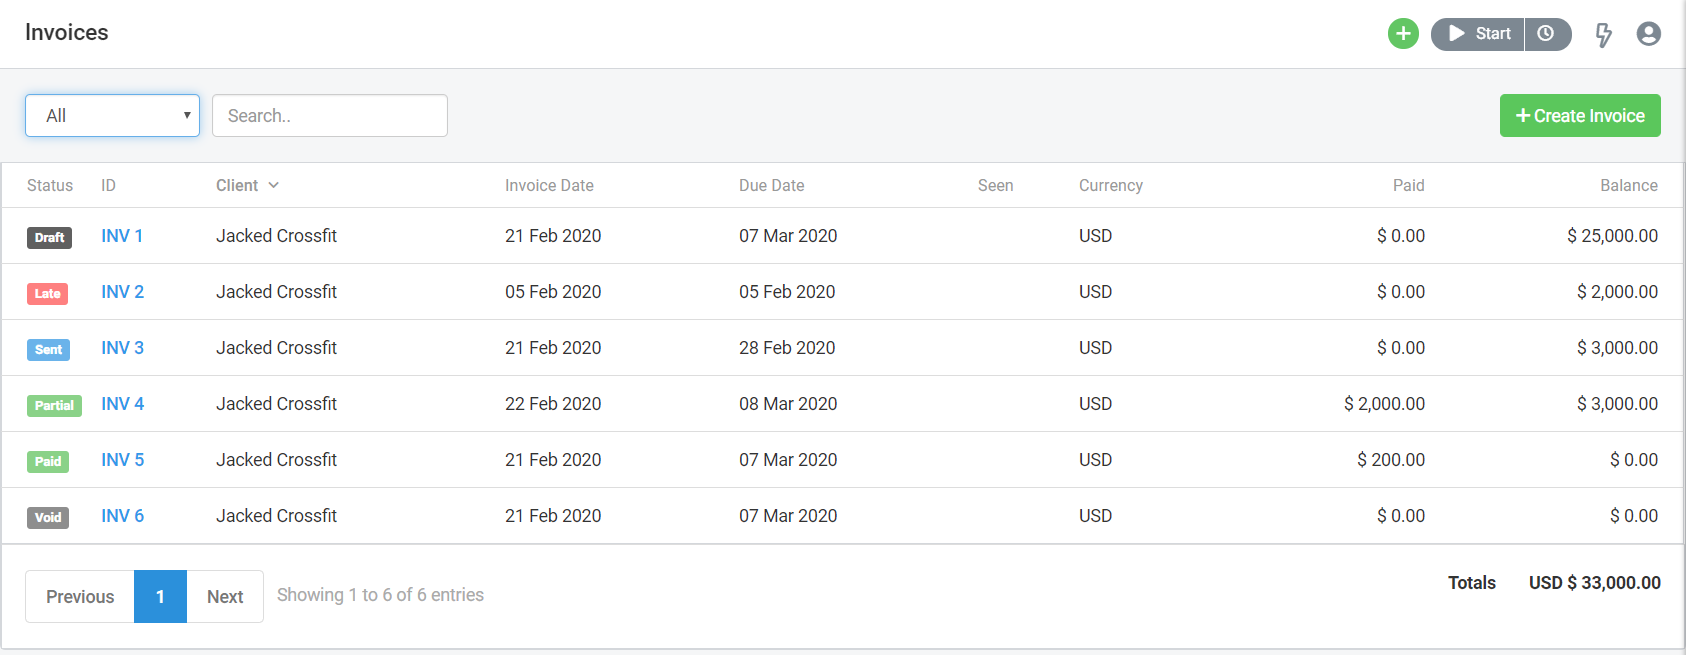Sort by Invoice Date column header
The image size is (1686, 655).
(549, 185)
